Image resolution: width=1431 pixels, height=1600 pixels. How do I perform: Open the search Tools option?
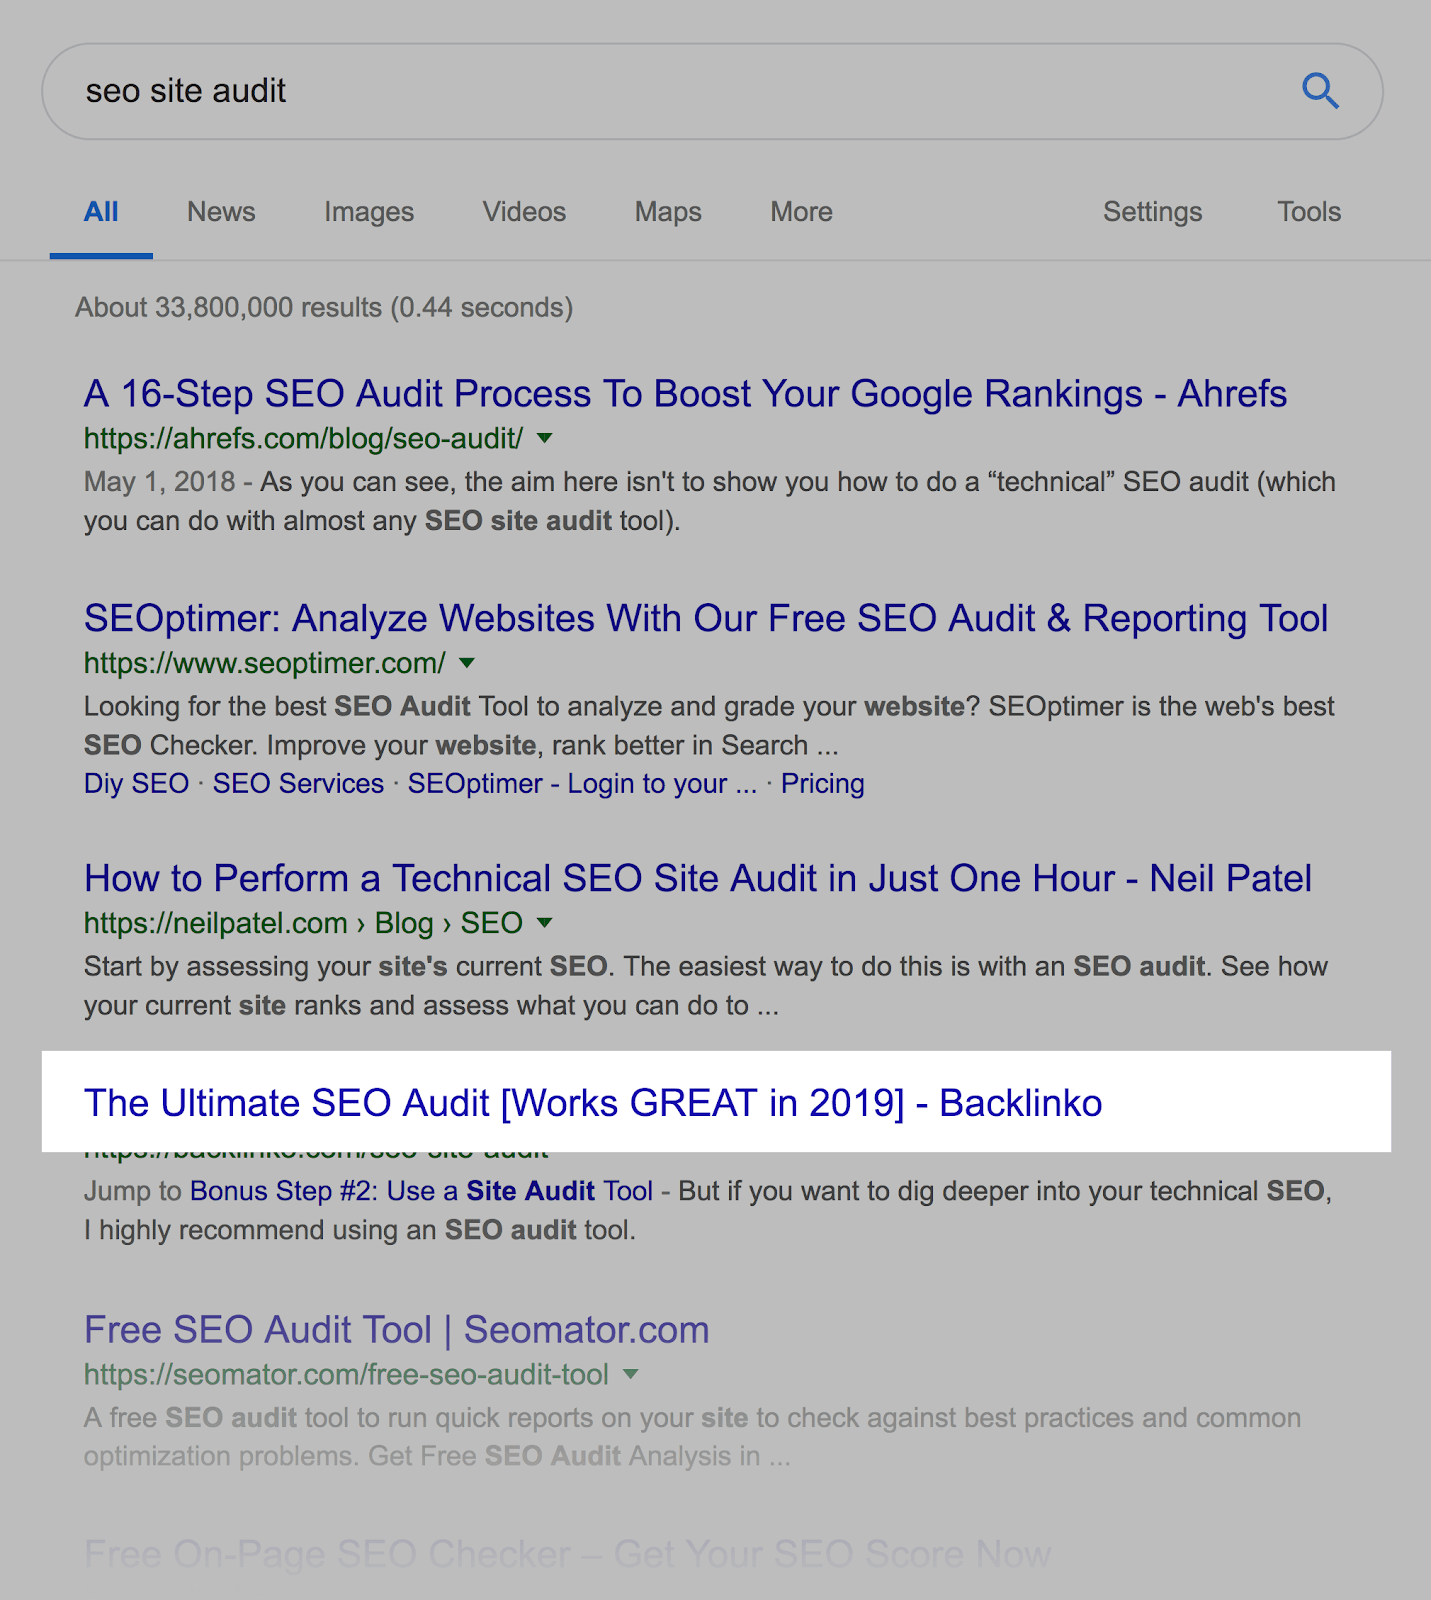click(x=1308, y=212)
